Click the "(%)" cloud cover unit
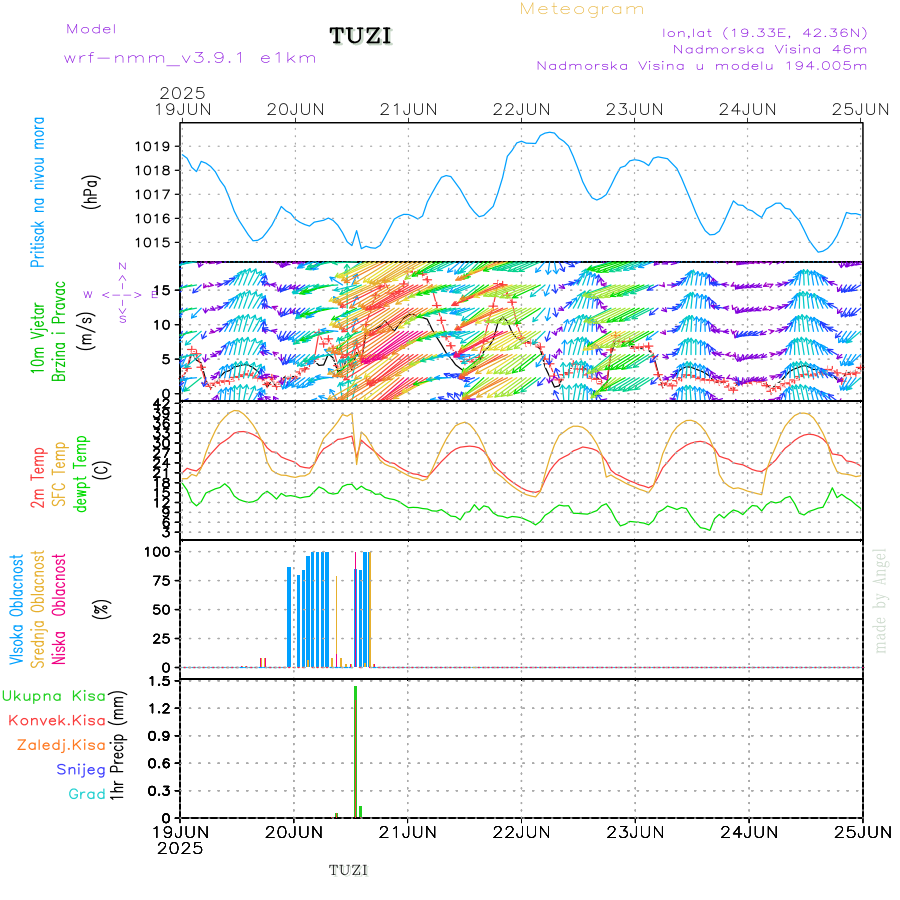 click(102, 608)
